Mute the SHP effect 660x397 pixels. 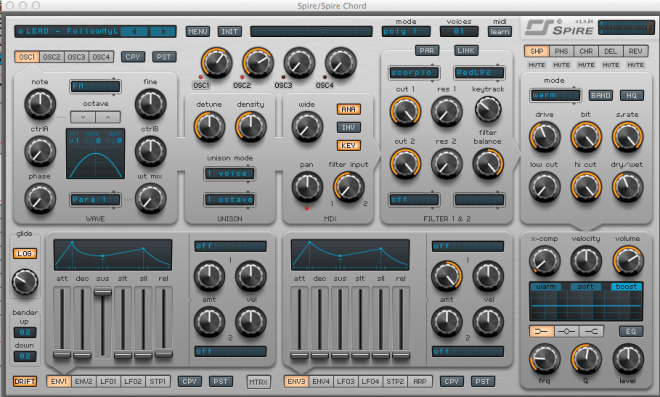click(x=536, y=65)
